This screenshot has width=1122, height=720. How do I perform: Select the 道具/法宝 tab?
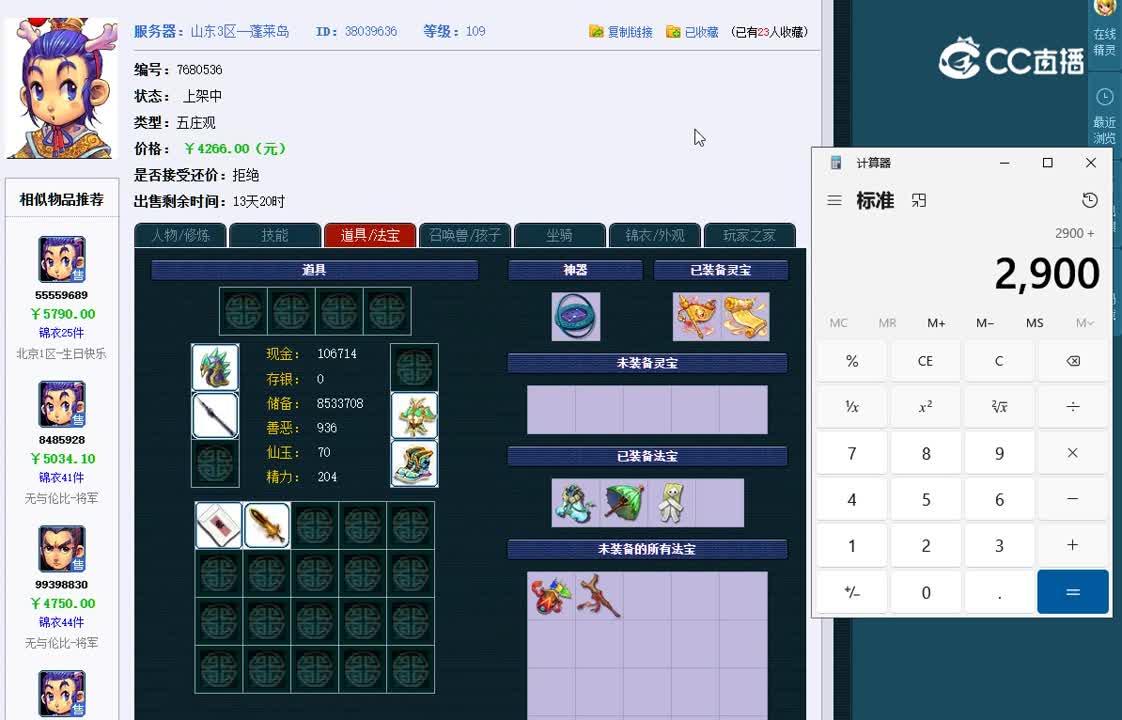pos(370,235)
